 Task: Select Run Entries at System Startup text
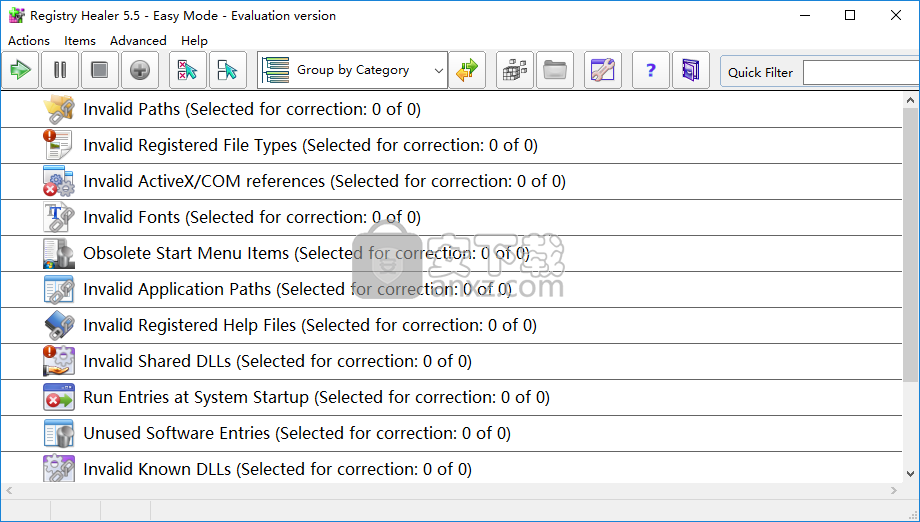point(316,397)
